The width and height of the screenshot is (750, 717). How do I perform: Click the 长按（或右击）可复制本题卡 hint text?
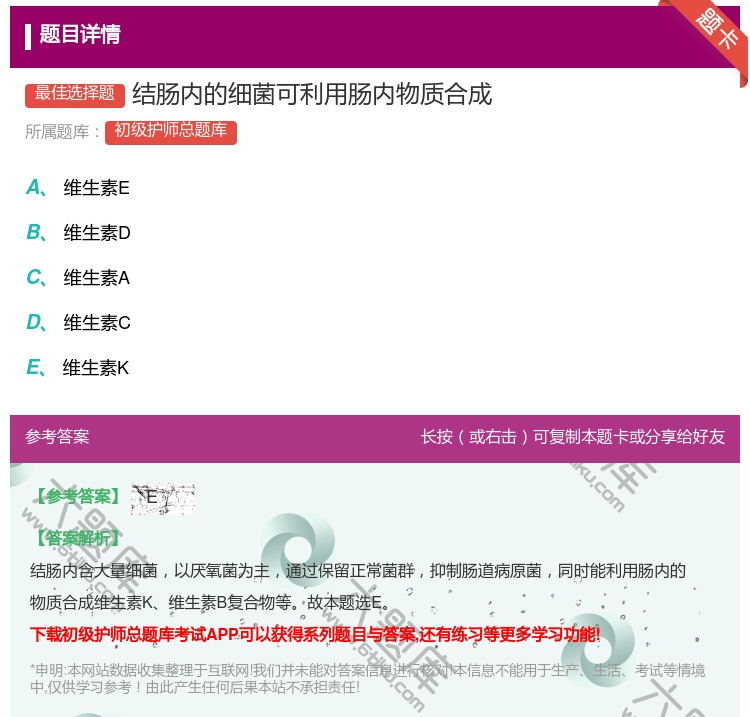(x=573, y=437)
